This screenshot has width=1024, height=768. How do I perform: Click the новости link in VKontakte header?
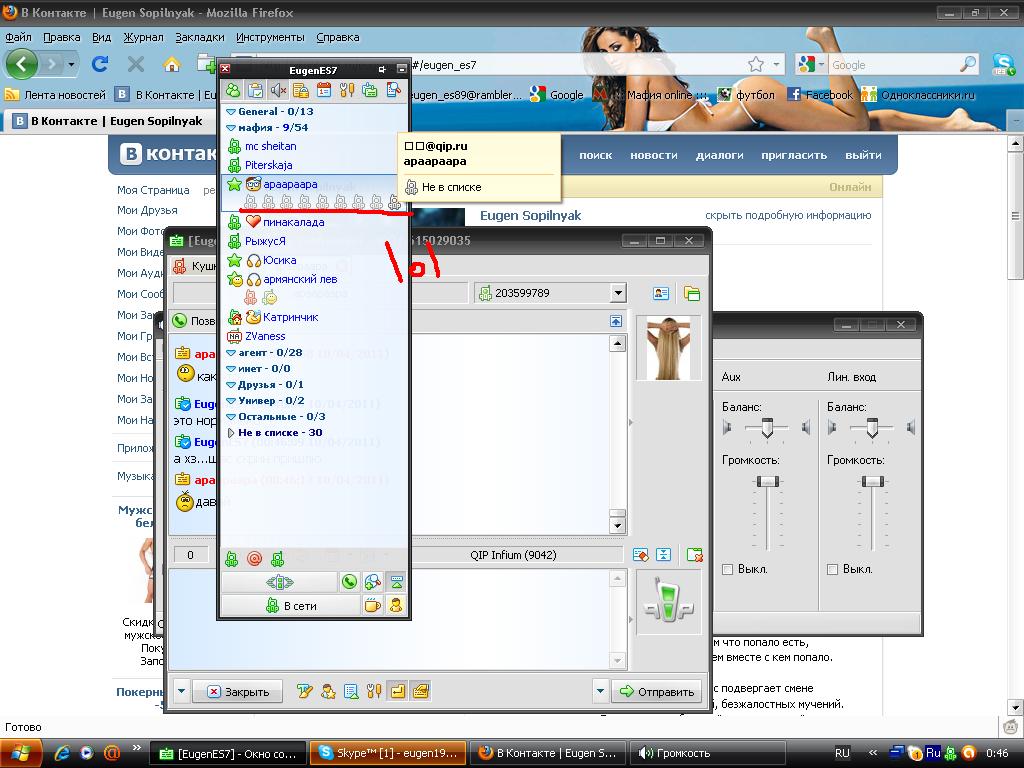click(654, 155)
